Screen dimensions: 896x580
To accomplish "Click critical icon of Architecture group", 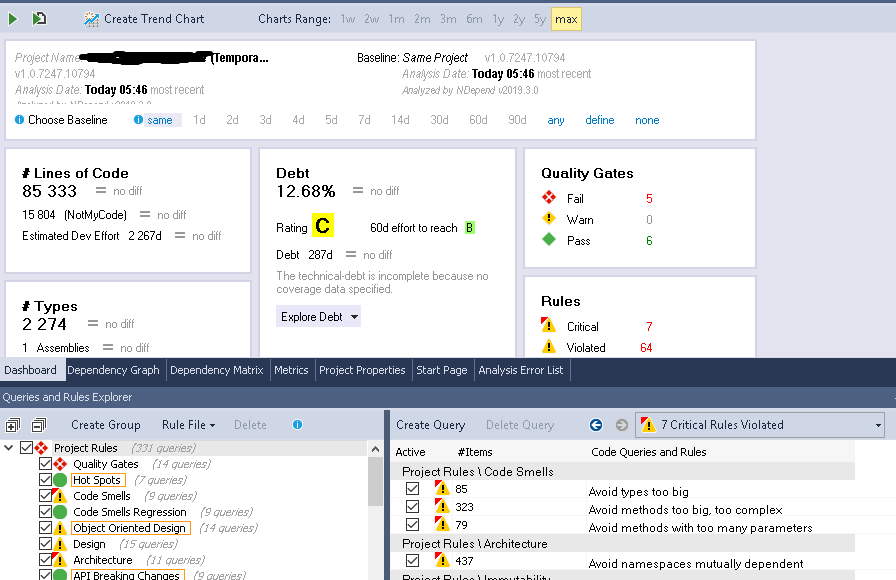I will [x=60, y=559].
